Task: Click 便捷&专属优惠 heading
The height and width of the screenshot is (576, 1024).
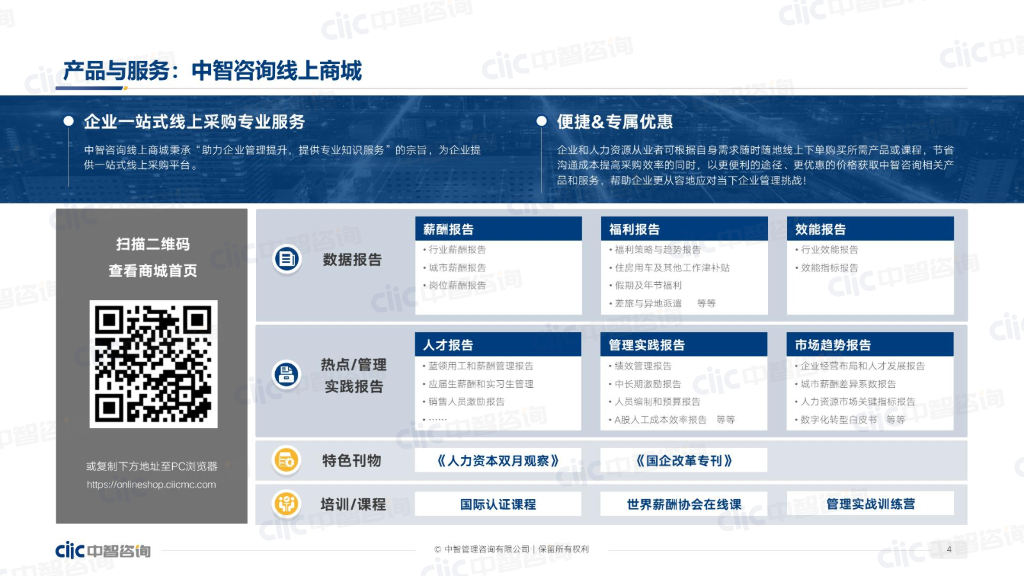Action: (x=615, y=122)
